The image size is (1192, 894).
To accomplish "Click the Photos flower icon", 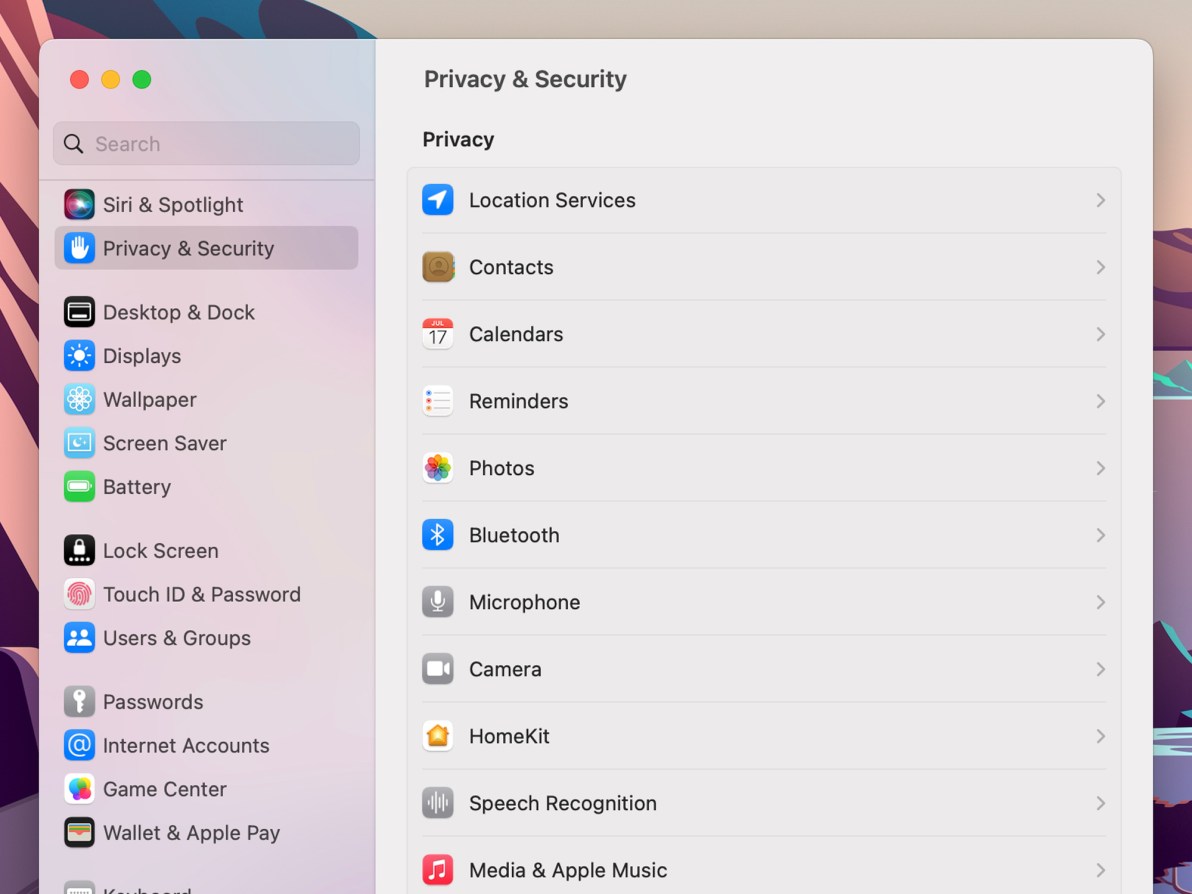I will (438, 468).
